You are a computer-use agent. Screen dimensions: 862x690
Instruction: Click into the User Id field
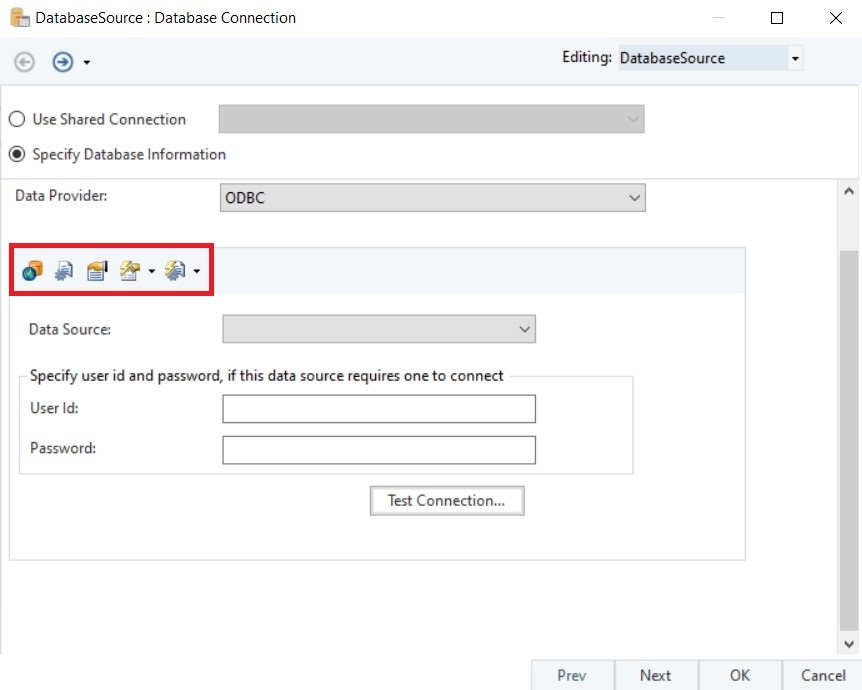pyautogui.click(x=379, y=409)
